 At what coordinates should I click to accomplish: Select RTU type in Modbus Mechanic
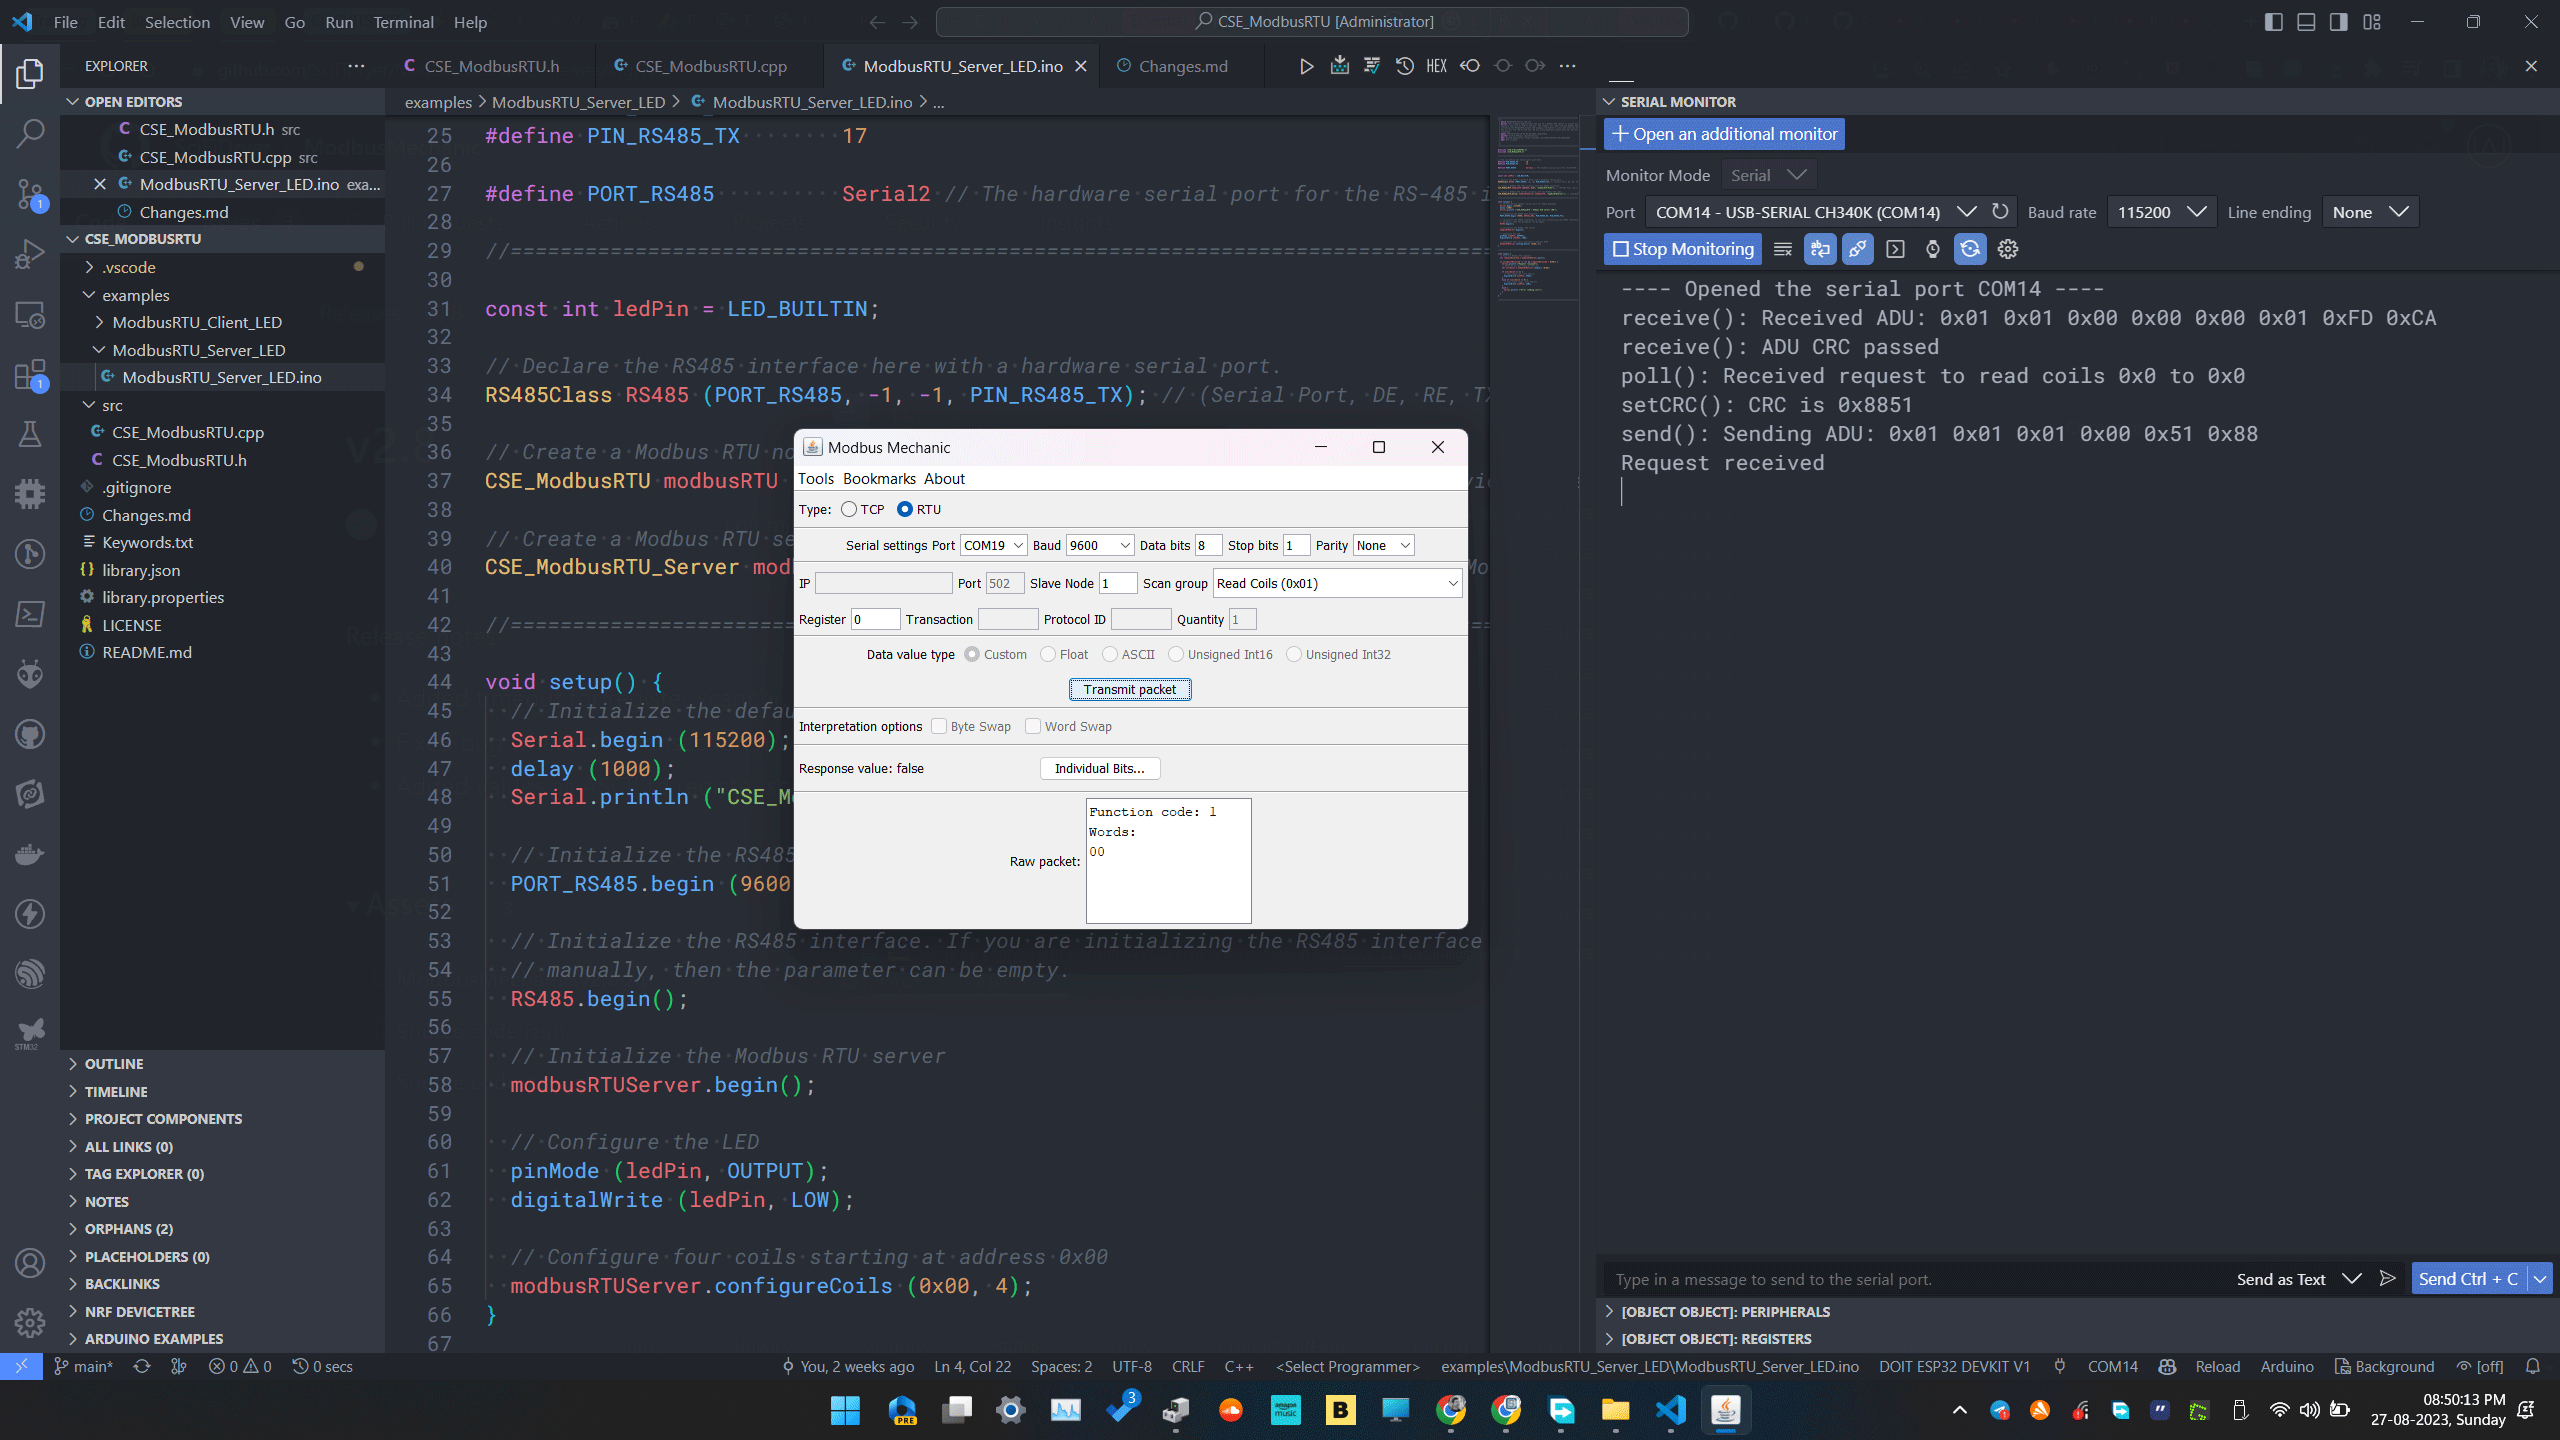coord(905,509)
